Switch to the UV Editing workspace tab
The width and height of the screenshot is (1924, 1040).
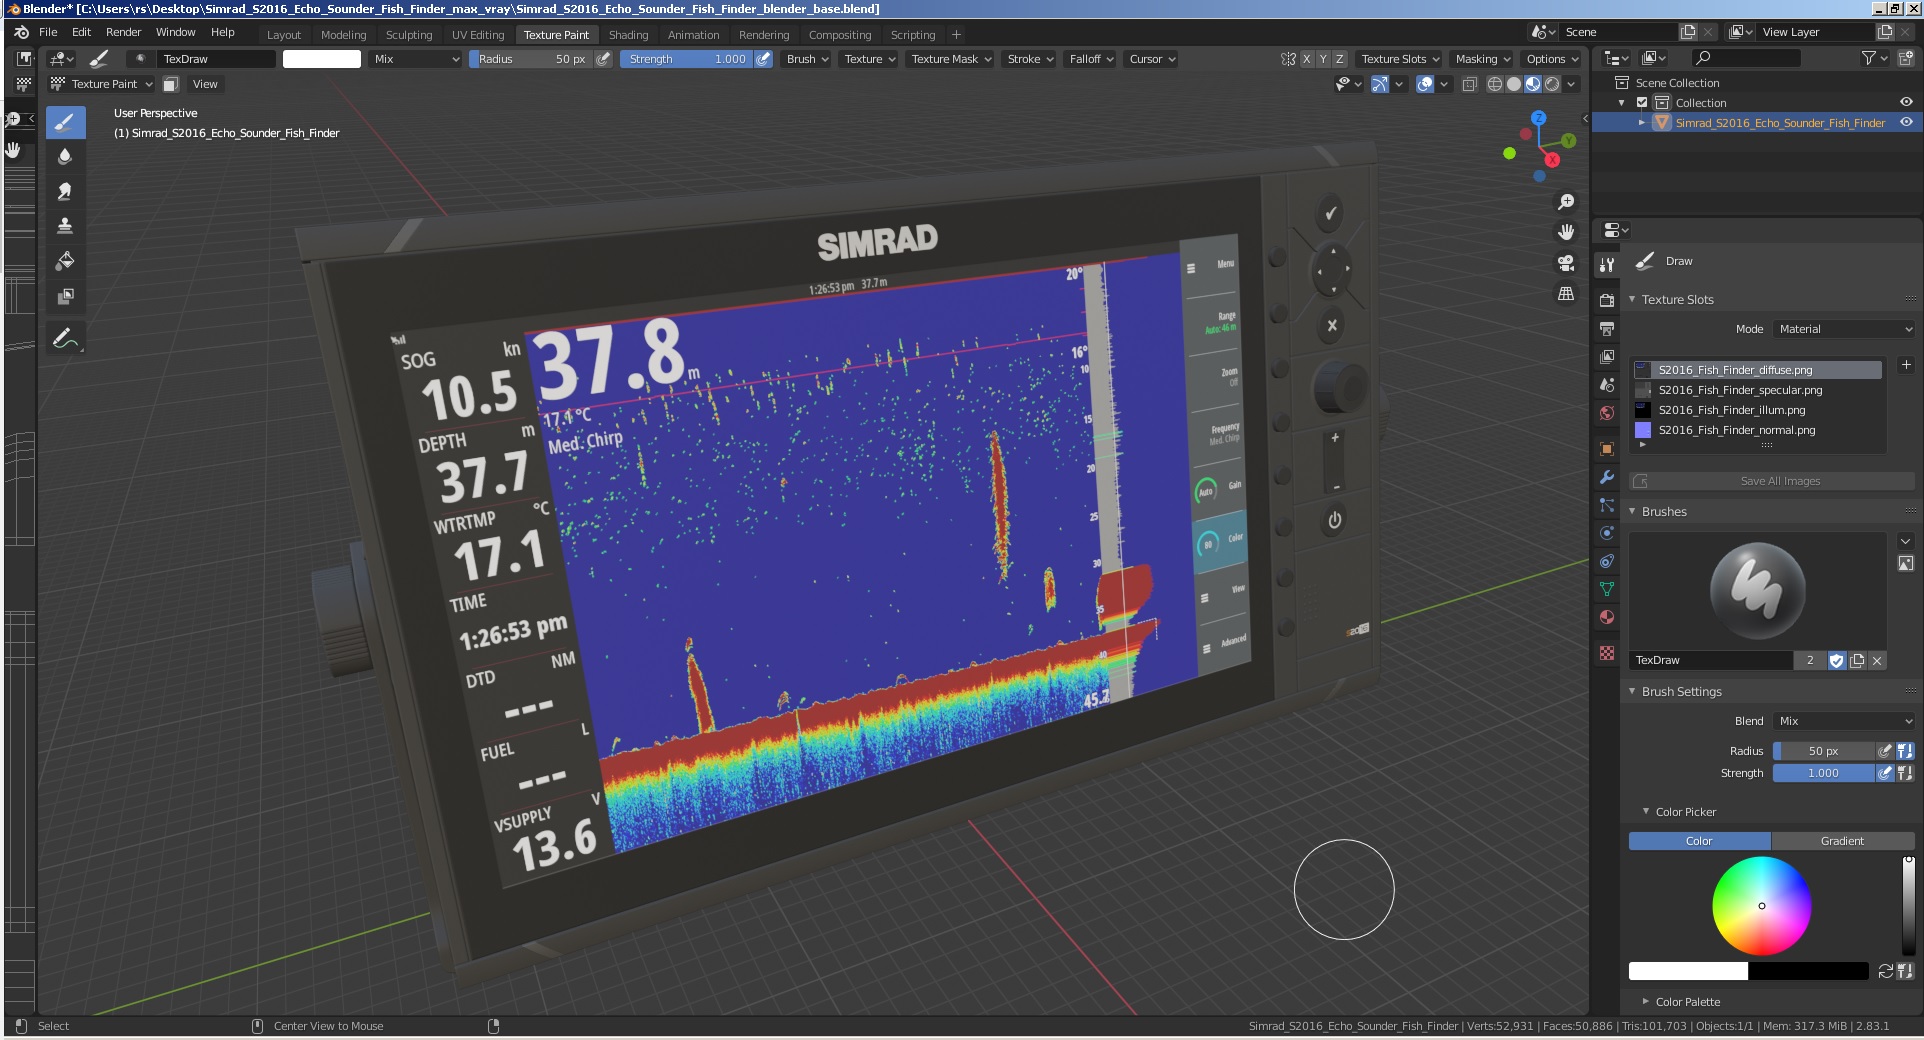(478, 35)
